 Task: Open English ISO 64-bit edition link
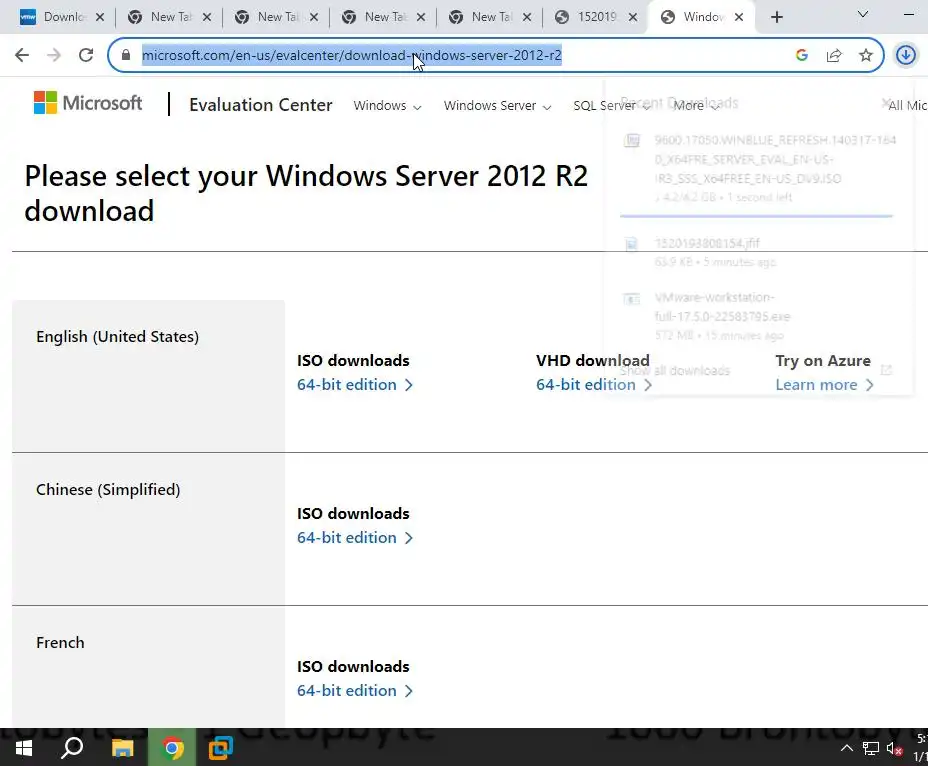tap(355, 385)
